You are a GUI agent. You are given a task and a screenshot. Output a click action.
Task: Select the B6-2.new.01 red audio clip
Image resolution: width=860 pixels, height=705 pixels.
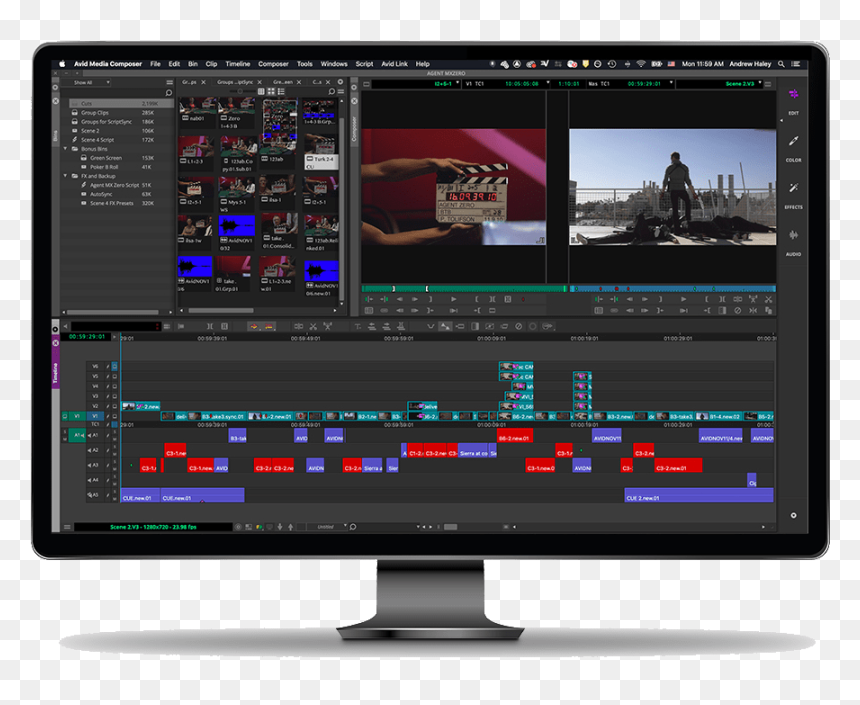[x=514, y=436]
